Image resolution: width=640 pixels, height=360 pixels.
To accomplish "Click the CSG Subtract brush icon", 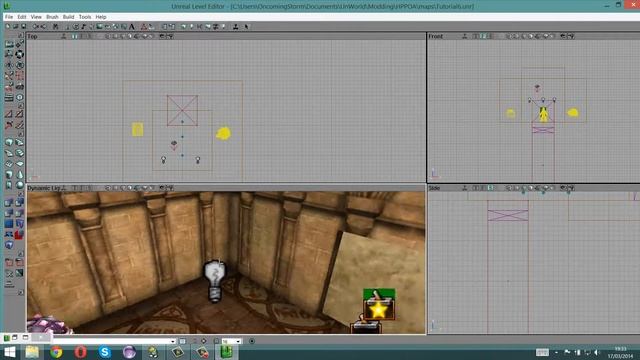I will [19, 202].
